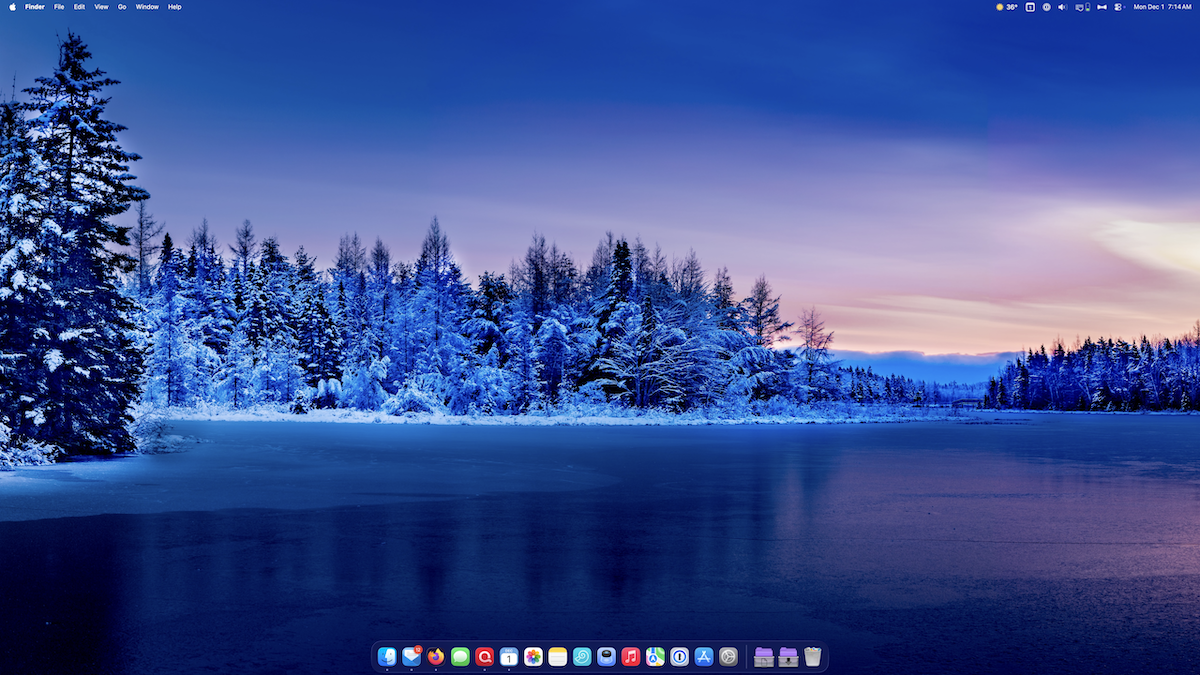This screenshot has width=1200, height=675.
Task: Open Finder from the Dock
Action: click(385, 657)
